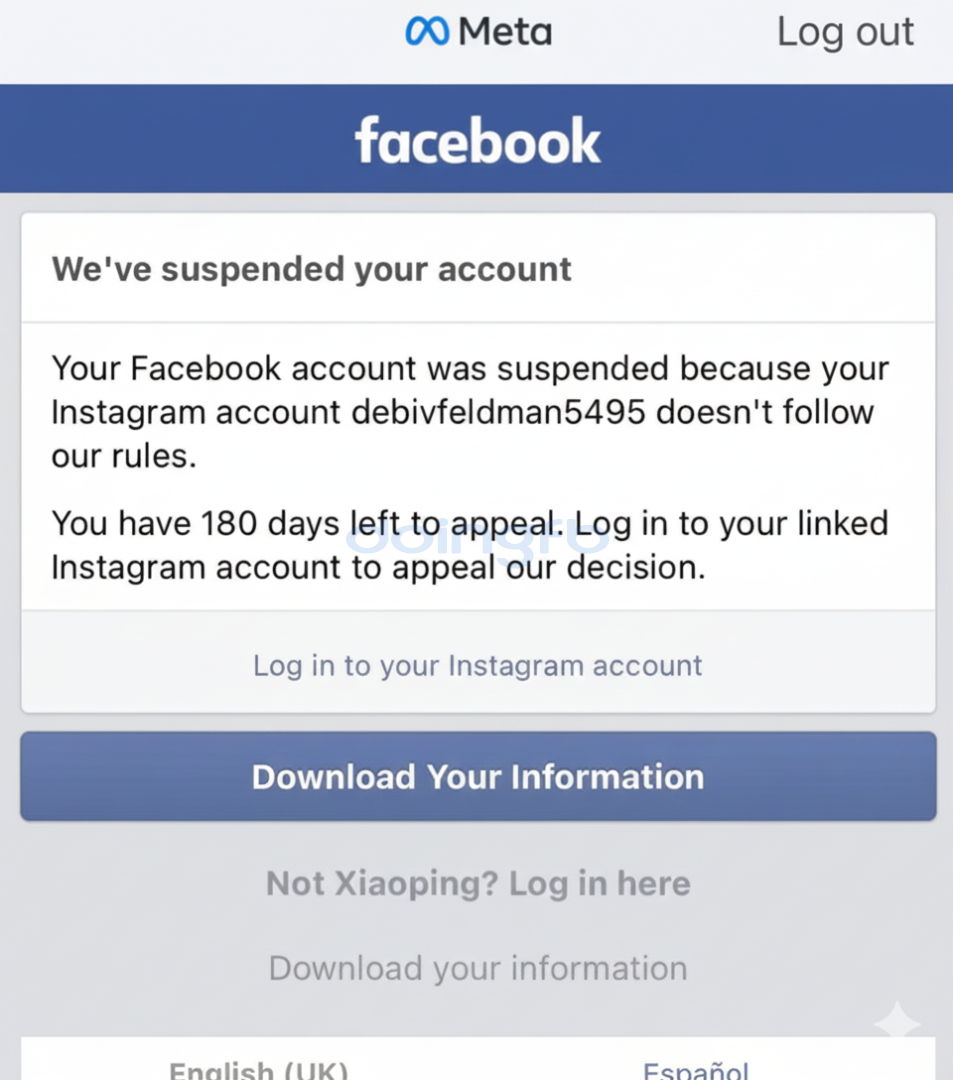Click the "We've suspended your account" heading
Image resolution: width=953 pixels, height=1080 pixels.
[x=312, y=269]
